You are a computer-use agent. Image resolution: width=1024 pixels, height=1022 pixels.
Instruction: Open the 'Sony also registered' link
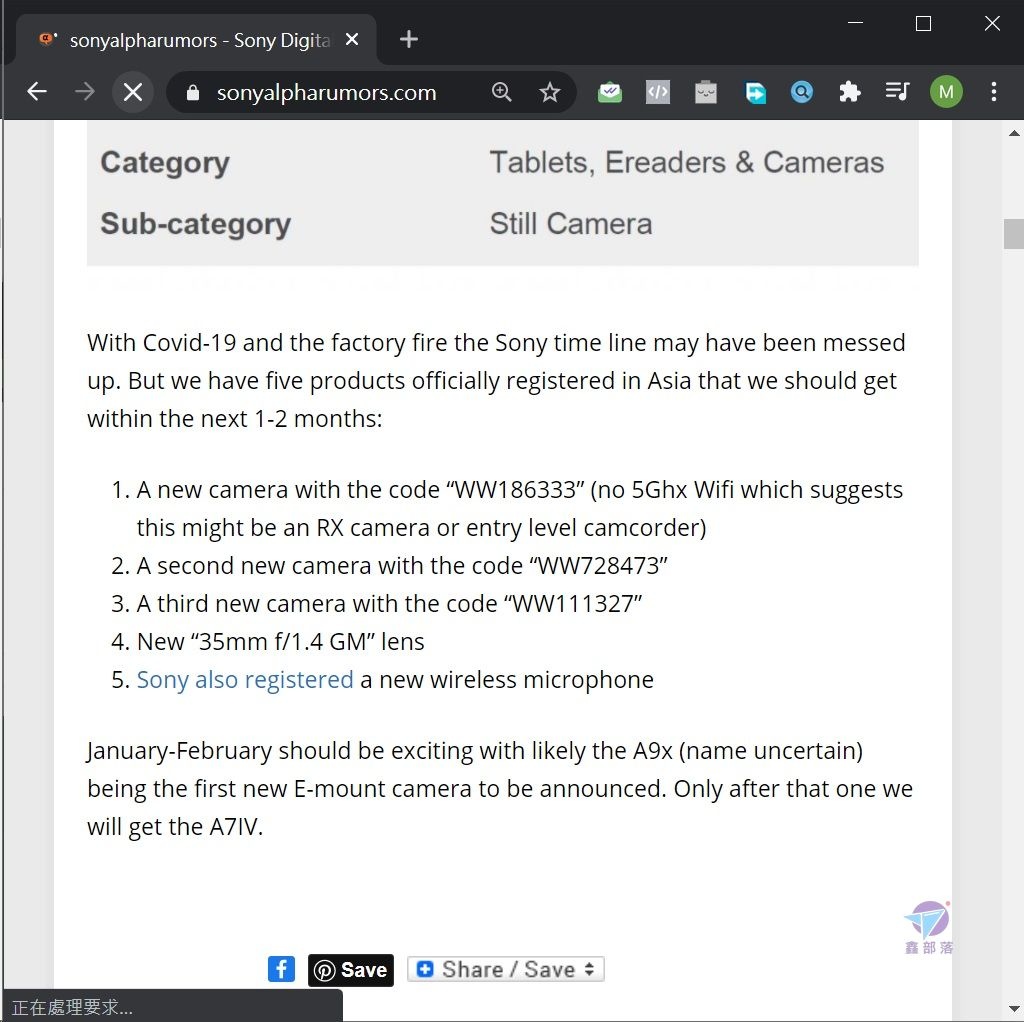pyautogui.click(x=245, y=680)
